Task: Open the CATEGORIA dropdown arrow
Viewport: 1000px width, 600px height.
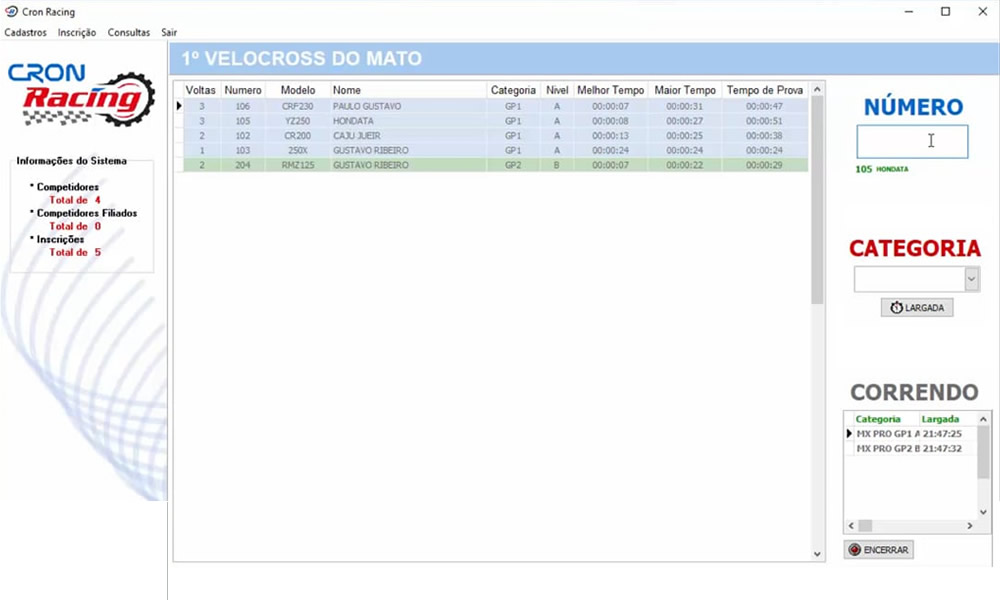Action: pos(971,280)
